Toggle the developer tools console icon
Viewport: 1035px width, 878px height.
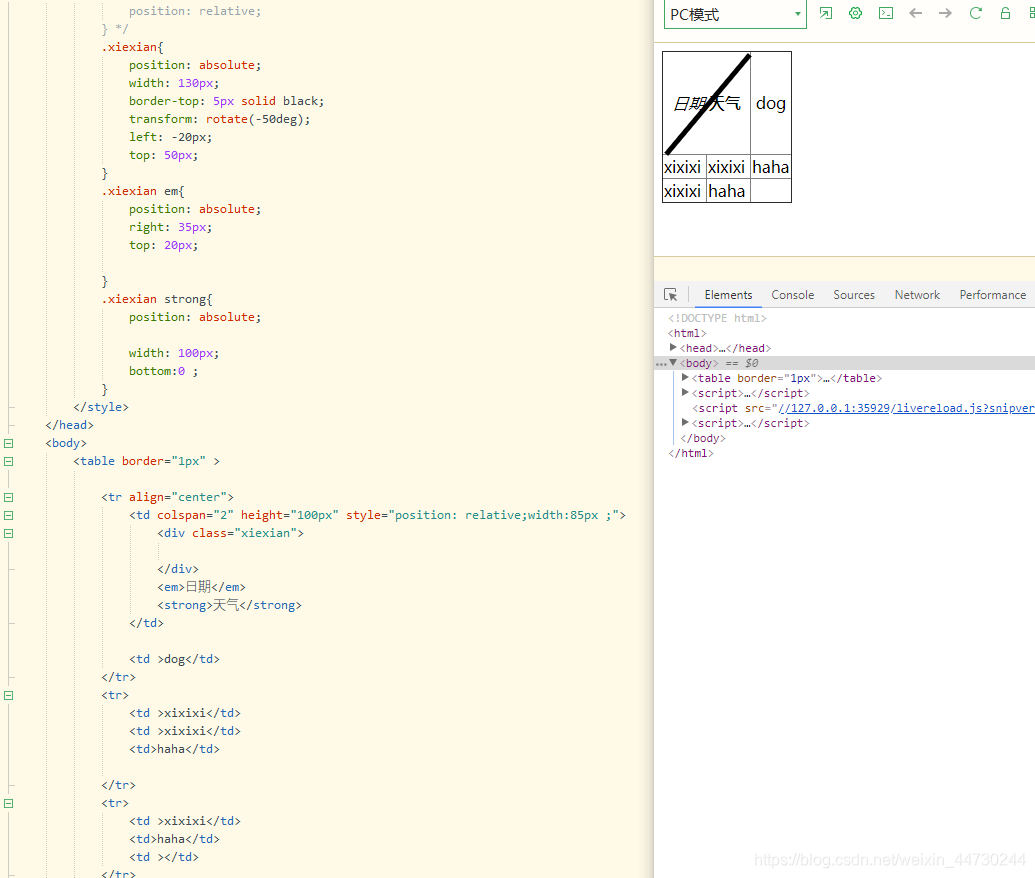(886, 13)
